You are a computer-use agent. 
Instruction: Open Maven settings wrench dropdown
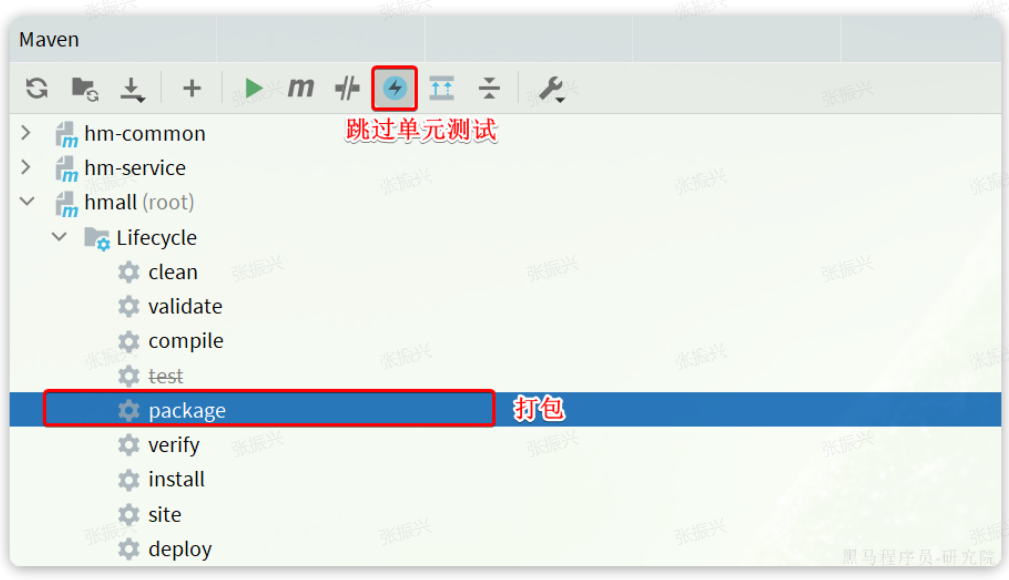click(x=552, y=89)
